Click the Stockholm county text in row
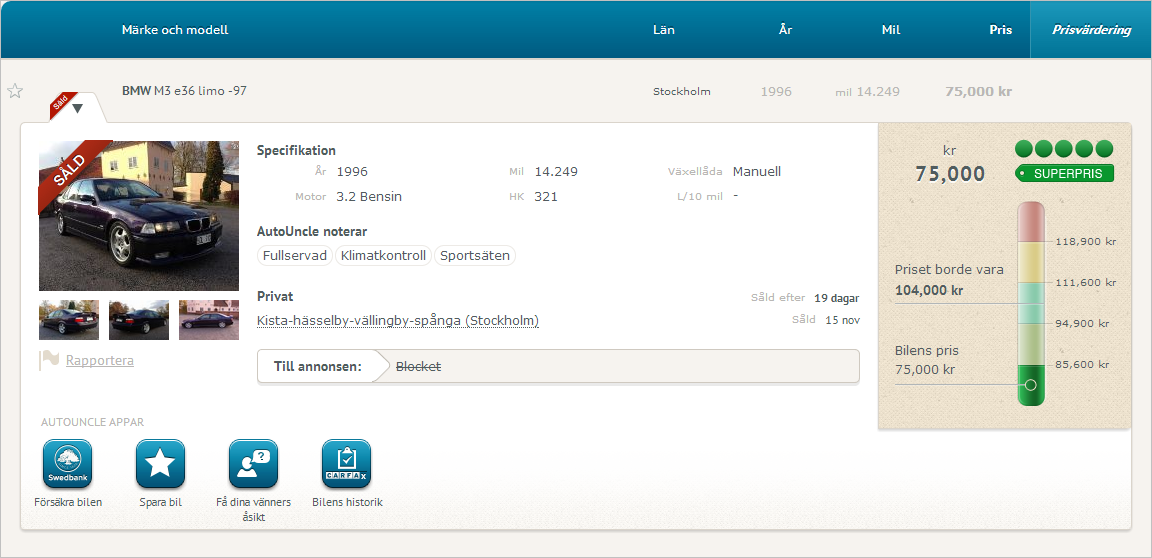Image resolution: width=1152 pixels, height=558 pixels. (x=682, y=92)
